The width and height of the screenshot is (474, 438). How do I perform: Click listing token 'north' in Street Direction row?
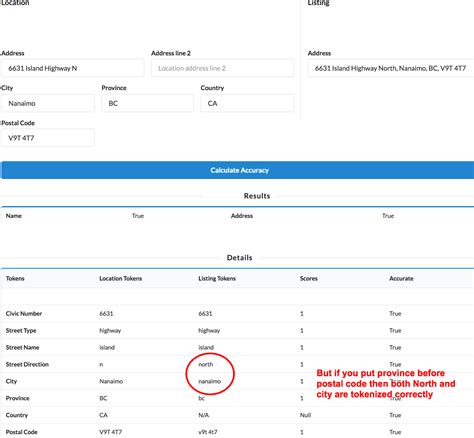[x=206, y=364]
